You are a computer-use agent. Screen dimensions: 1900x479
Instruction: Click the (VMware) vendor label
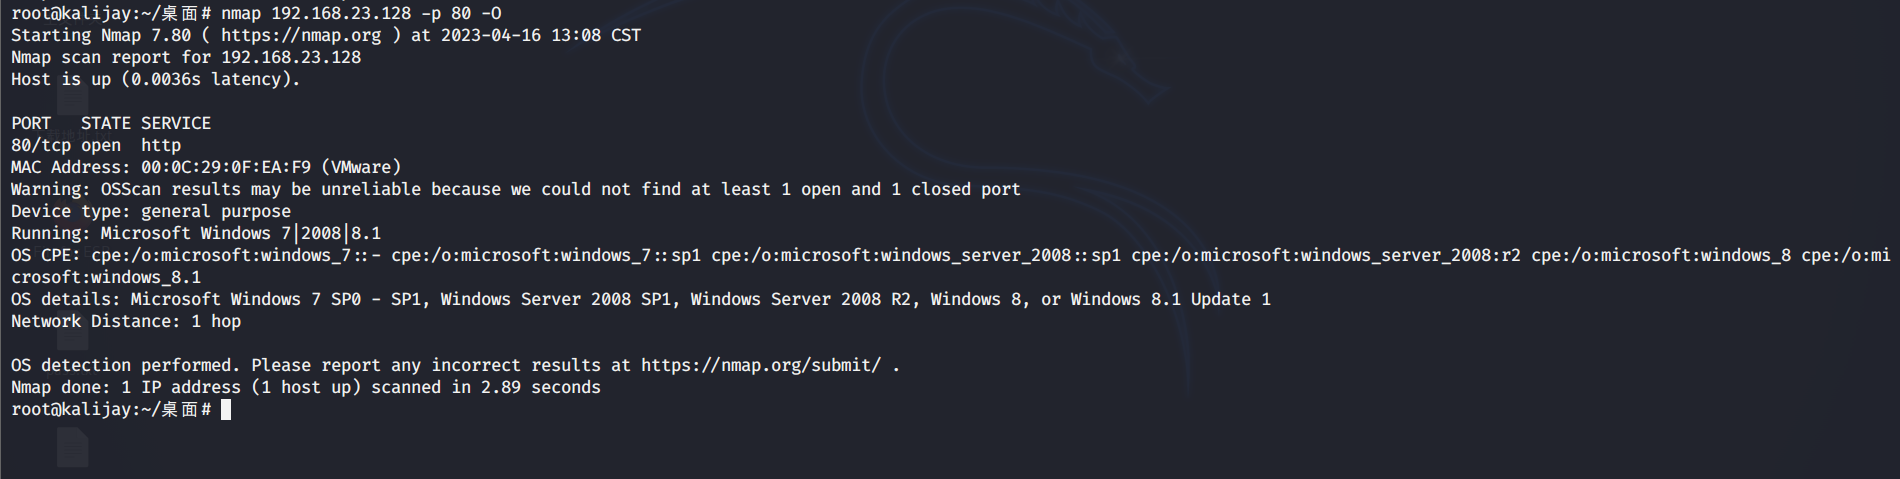click(x=361, y=167)
